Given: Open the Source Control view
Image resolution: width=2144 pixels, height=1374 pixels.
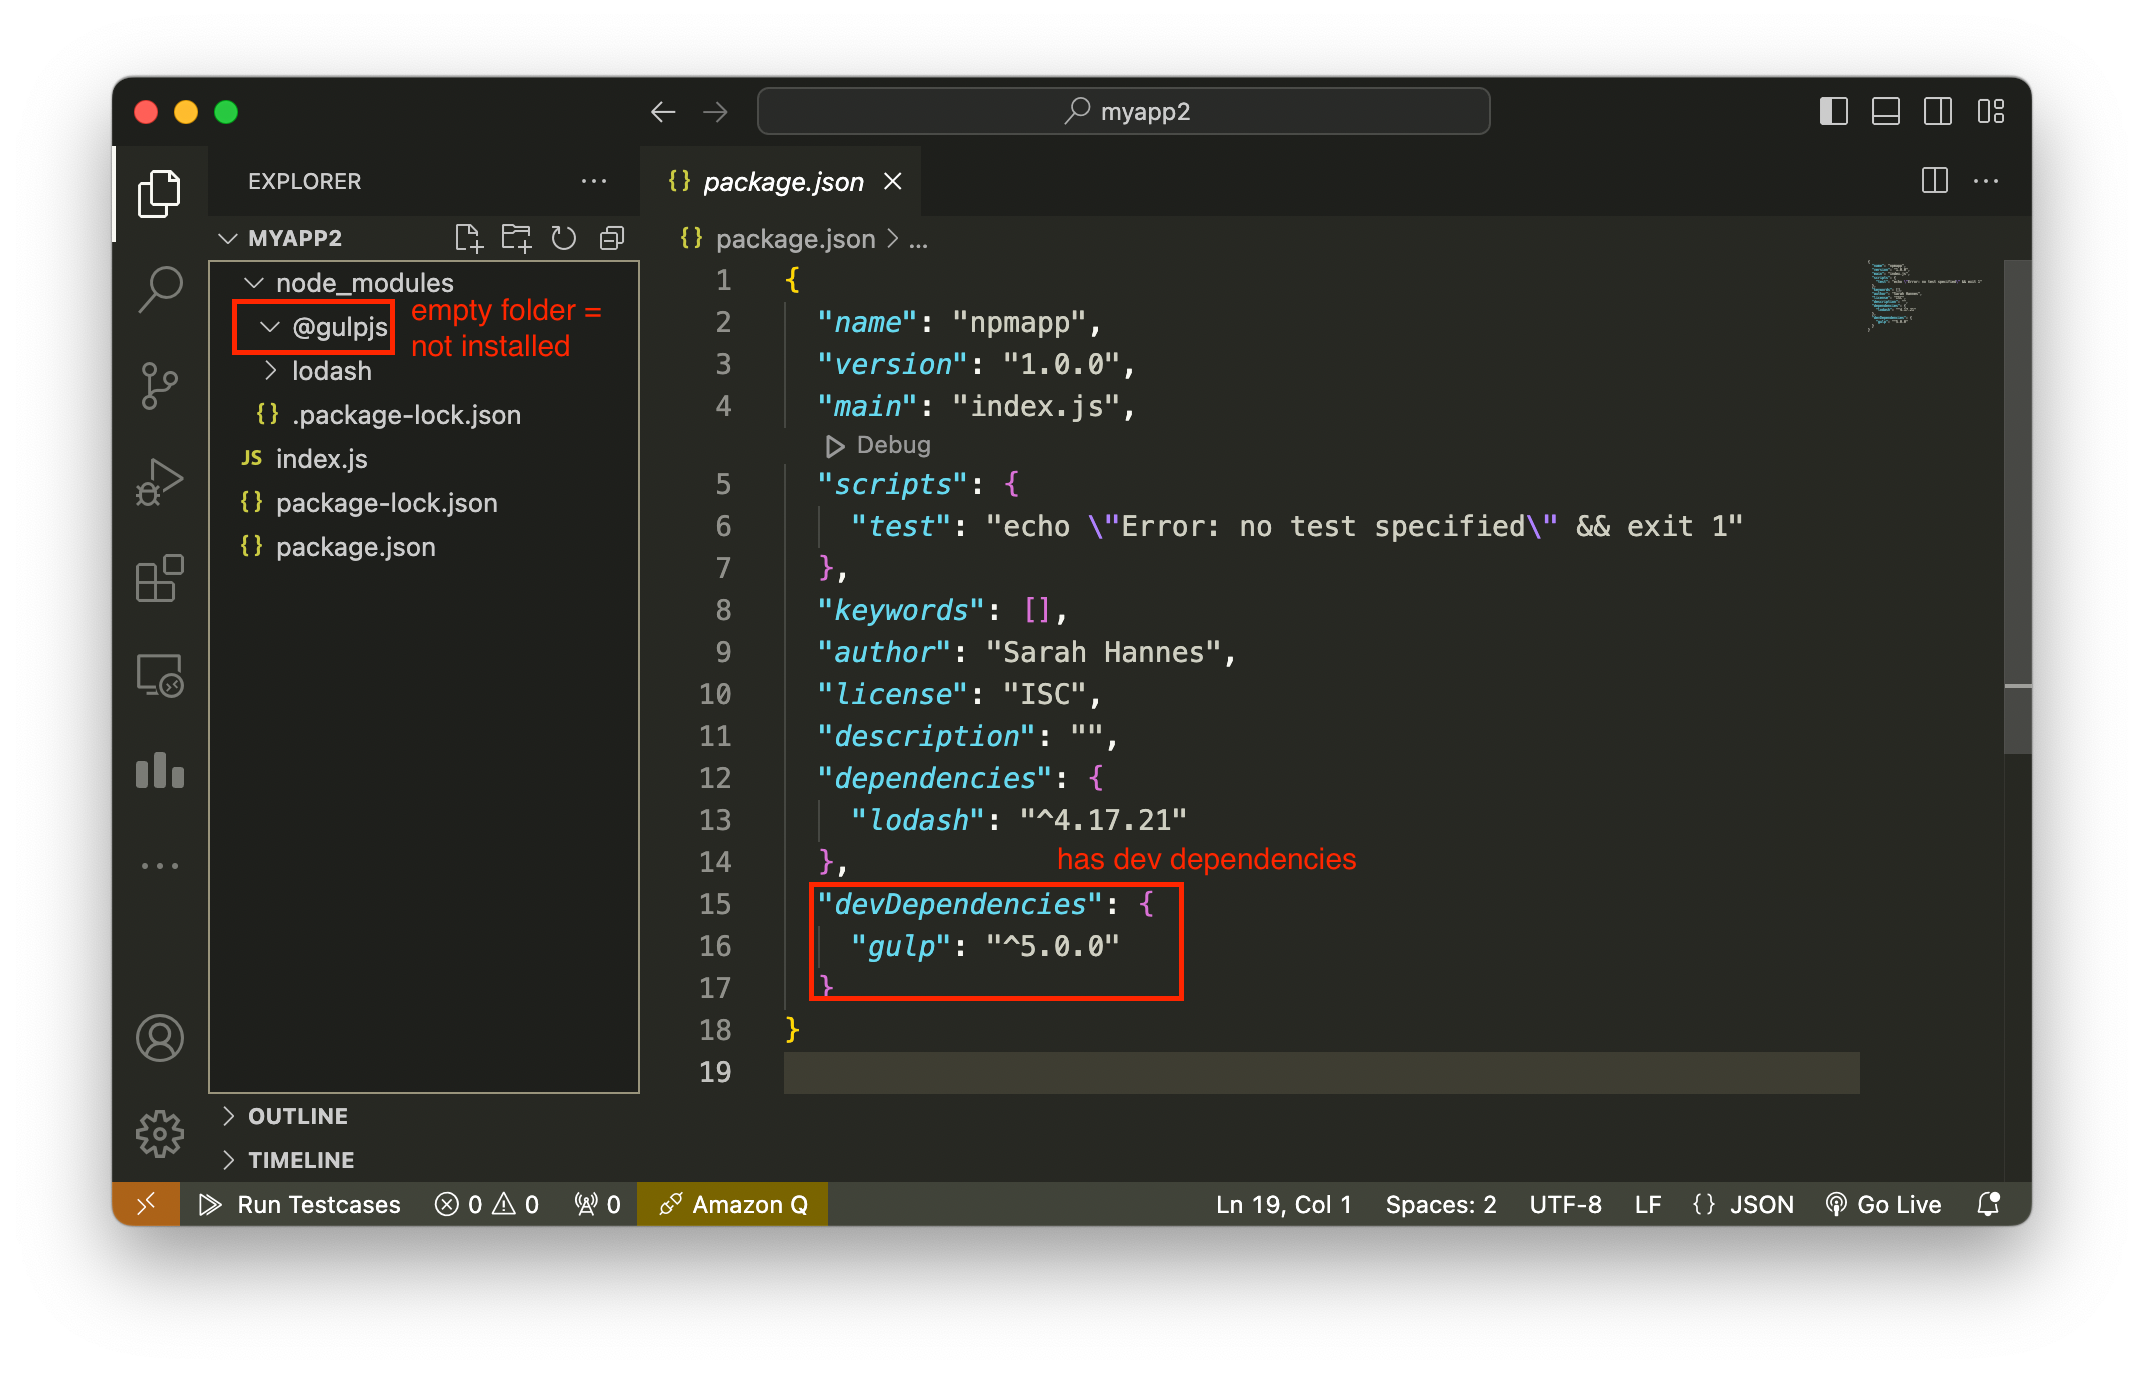Looking at the screenshot, I should tap(159, 386).
